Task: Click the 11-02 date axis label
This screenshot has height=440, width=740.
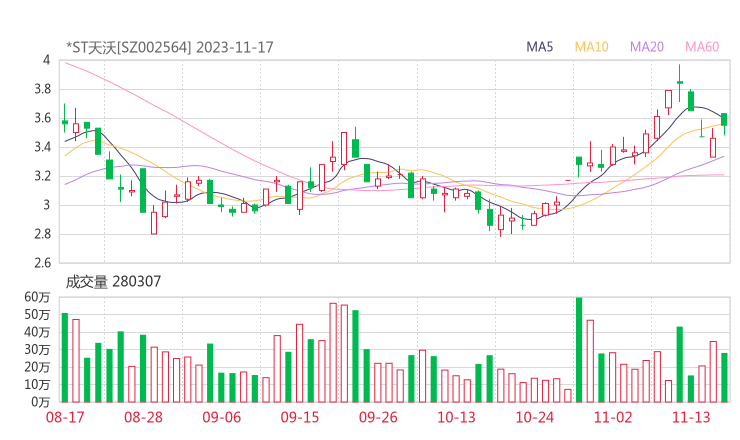Action: tap(613, 417)
